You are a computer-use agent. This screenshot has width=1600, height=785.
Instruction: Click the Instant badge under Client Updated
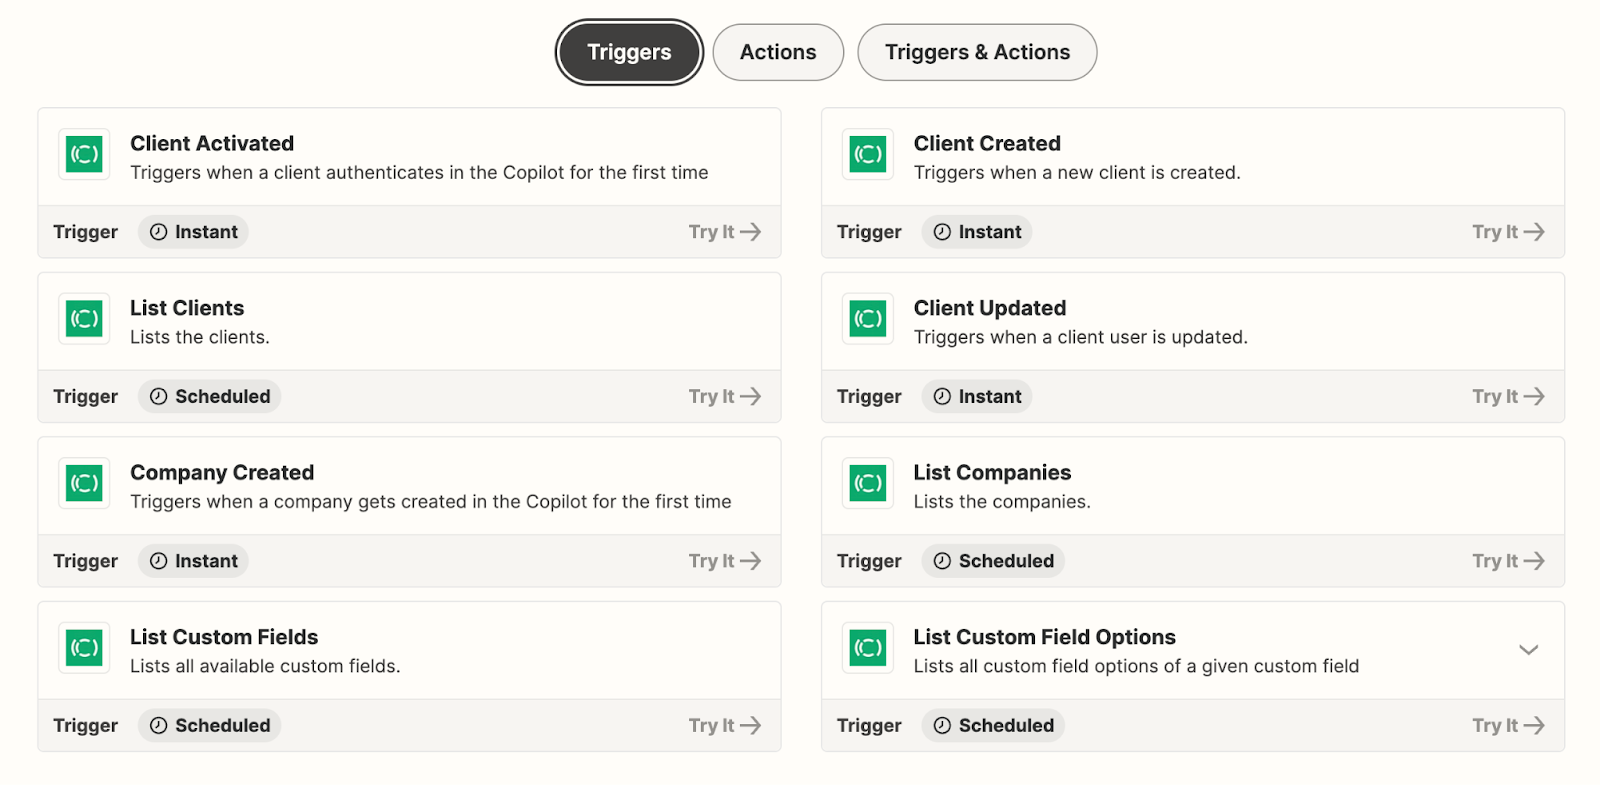[977, 397]
